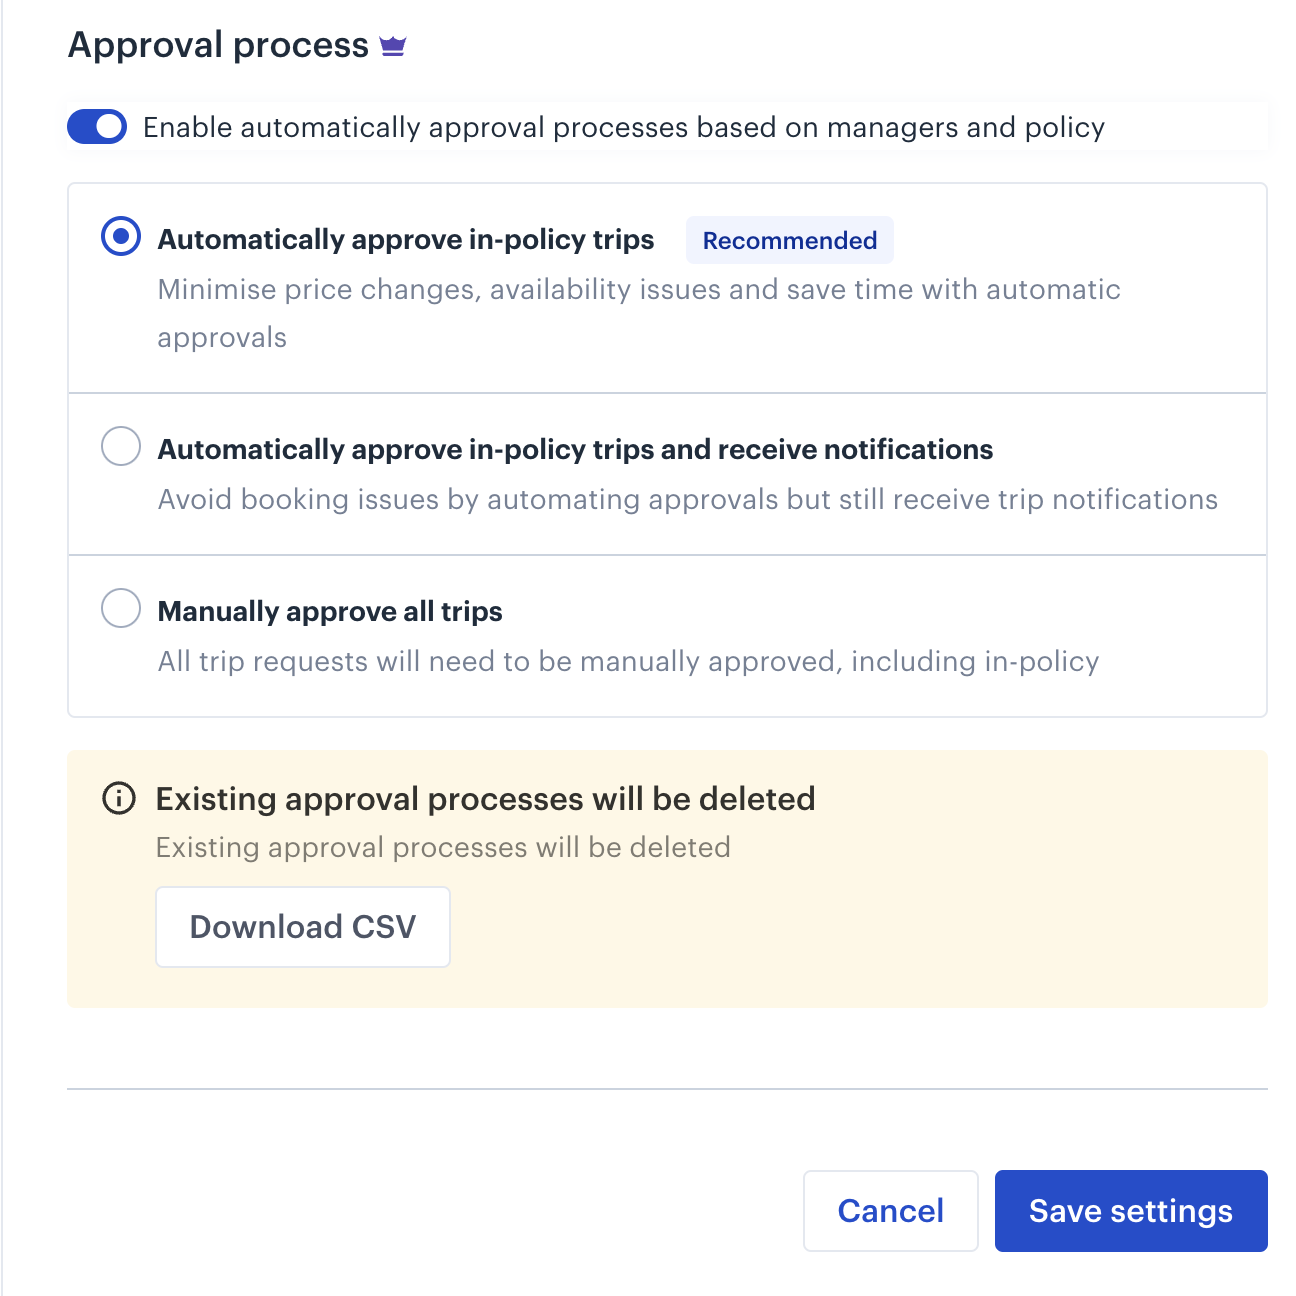1296x1296 pixels.
Task: Select approve in-policy trips and receive notifications
Action: click(x=121, y=446)
